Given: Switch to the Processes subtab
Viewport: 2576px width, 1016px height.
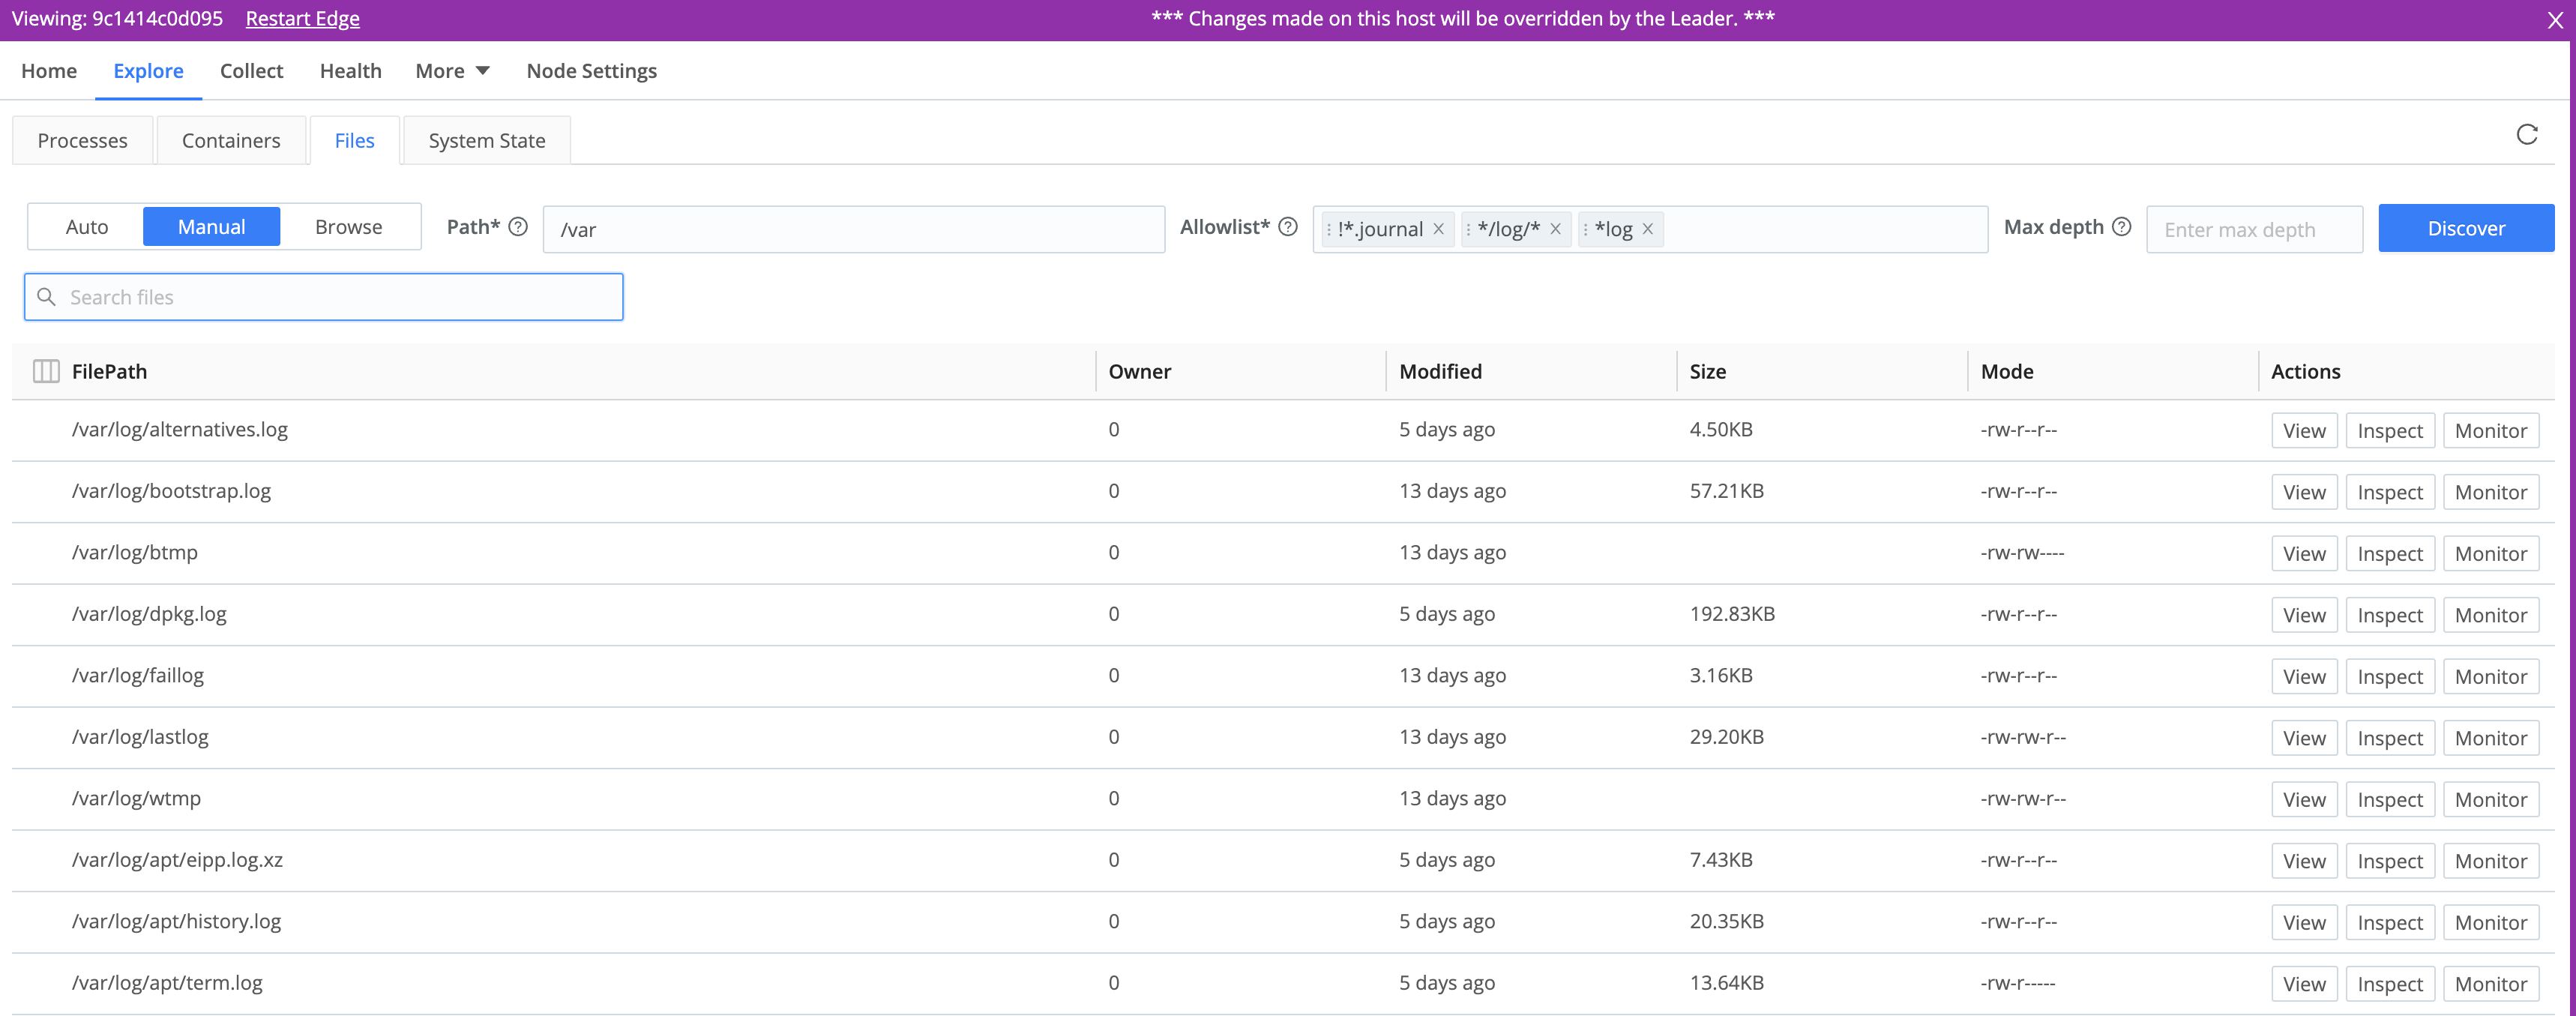Looking at the screenshot, I should pyautogui.click(x=82, y=140).
